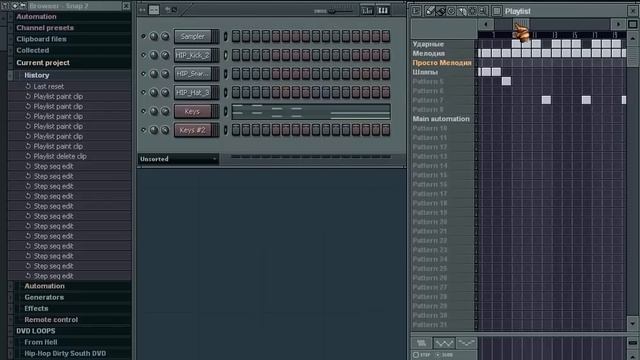Viewport: 640px width, 360px height.
Task: Expand the Clipboard files folder
Action: point(41,39)
